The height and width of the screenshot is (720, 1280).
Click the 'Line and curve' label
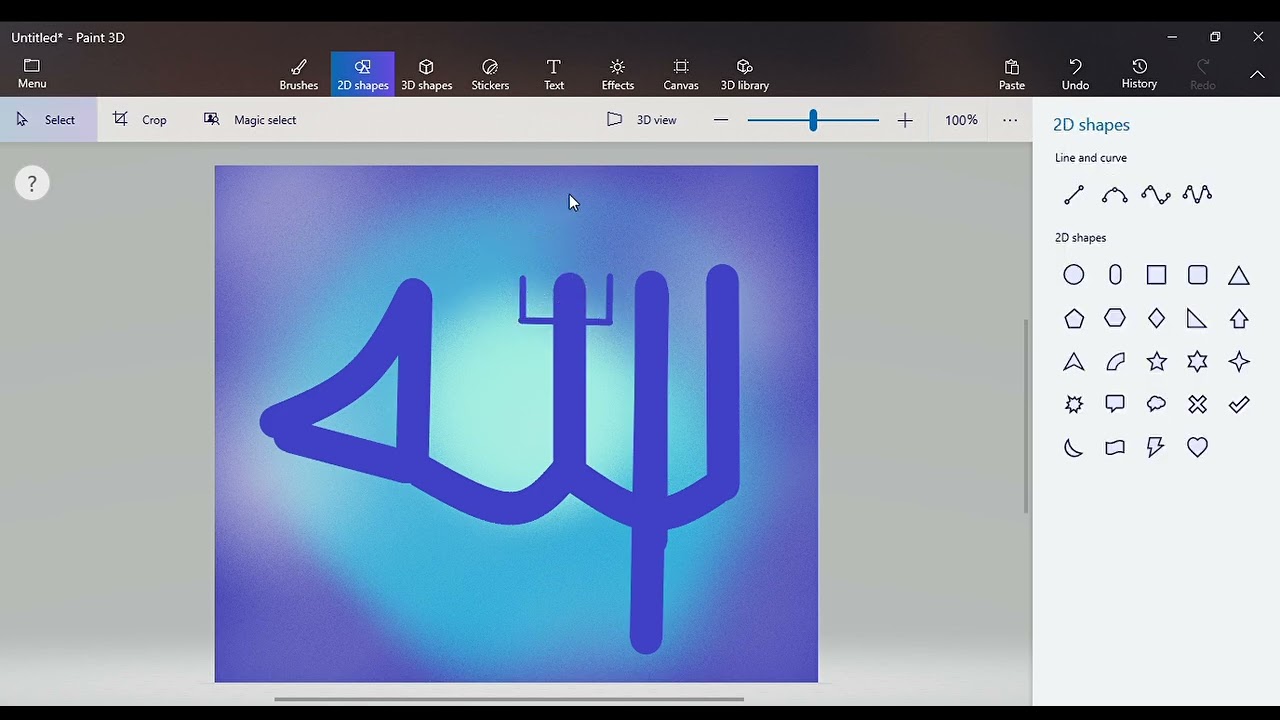[1090, 158]
